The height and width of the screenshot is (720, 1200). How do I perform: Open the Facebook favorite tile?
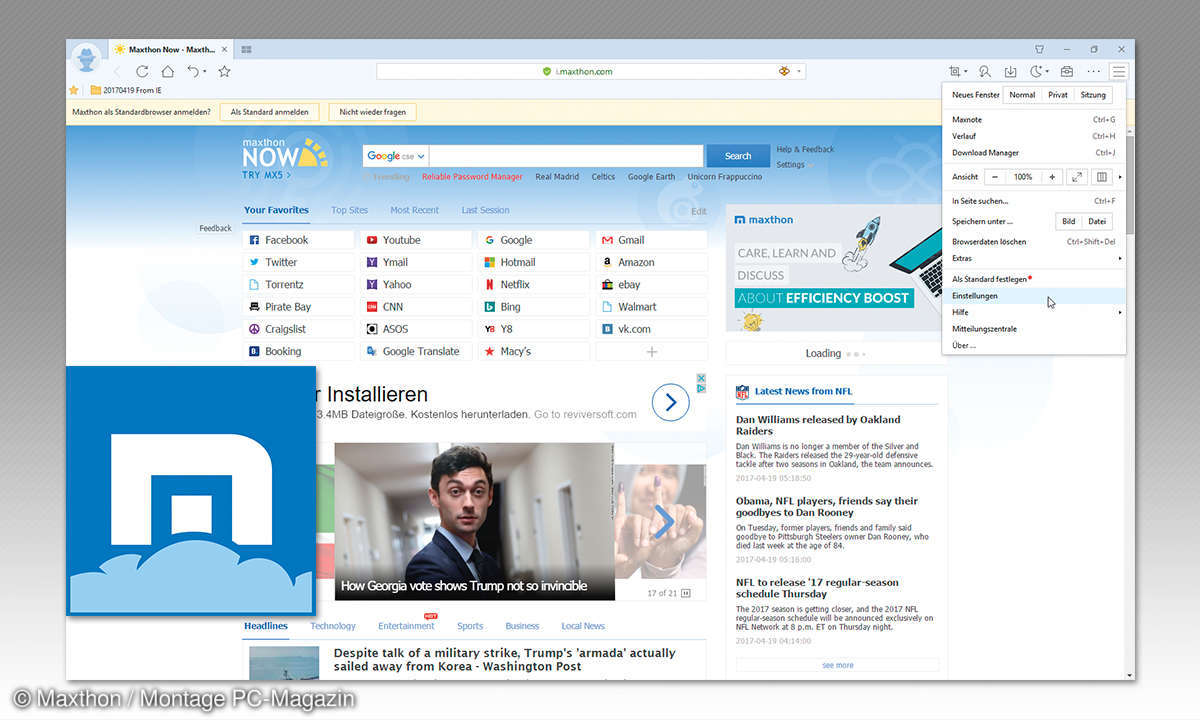(298, 240)
